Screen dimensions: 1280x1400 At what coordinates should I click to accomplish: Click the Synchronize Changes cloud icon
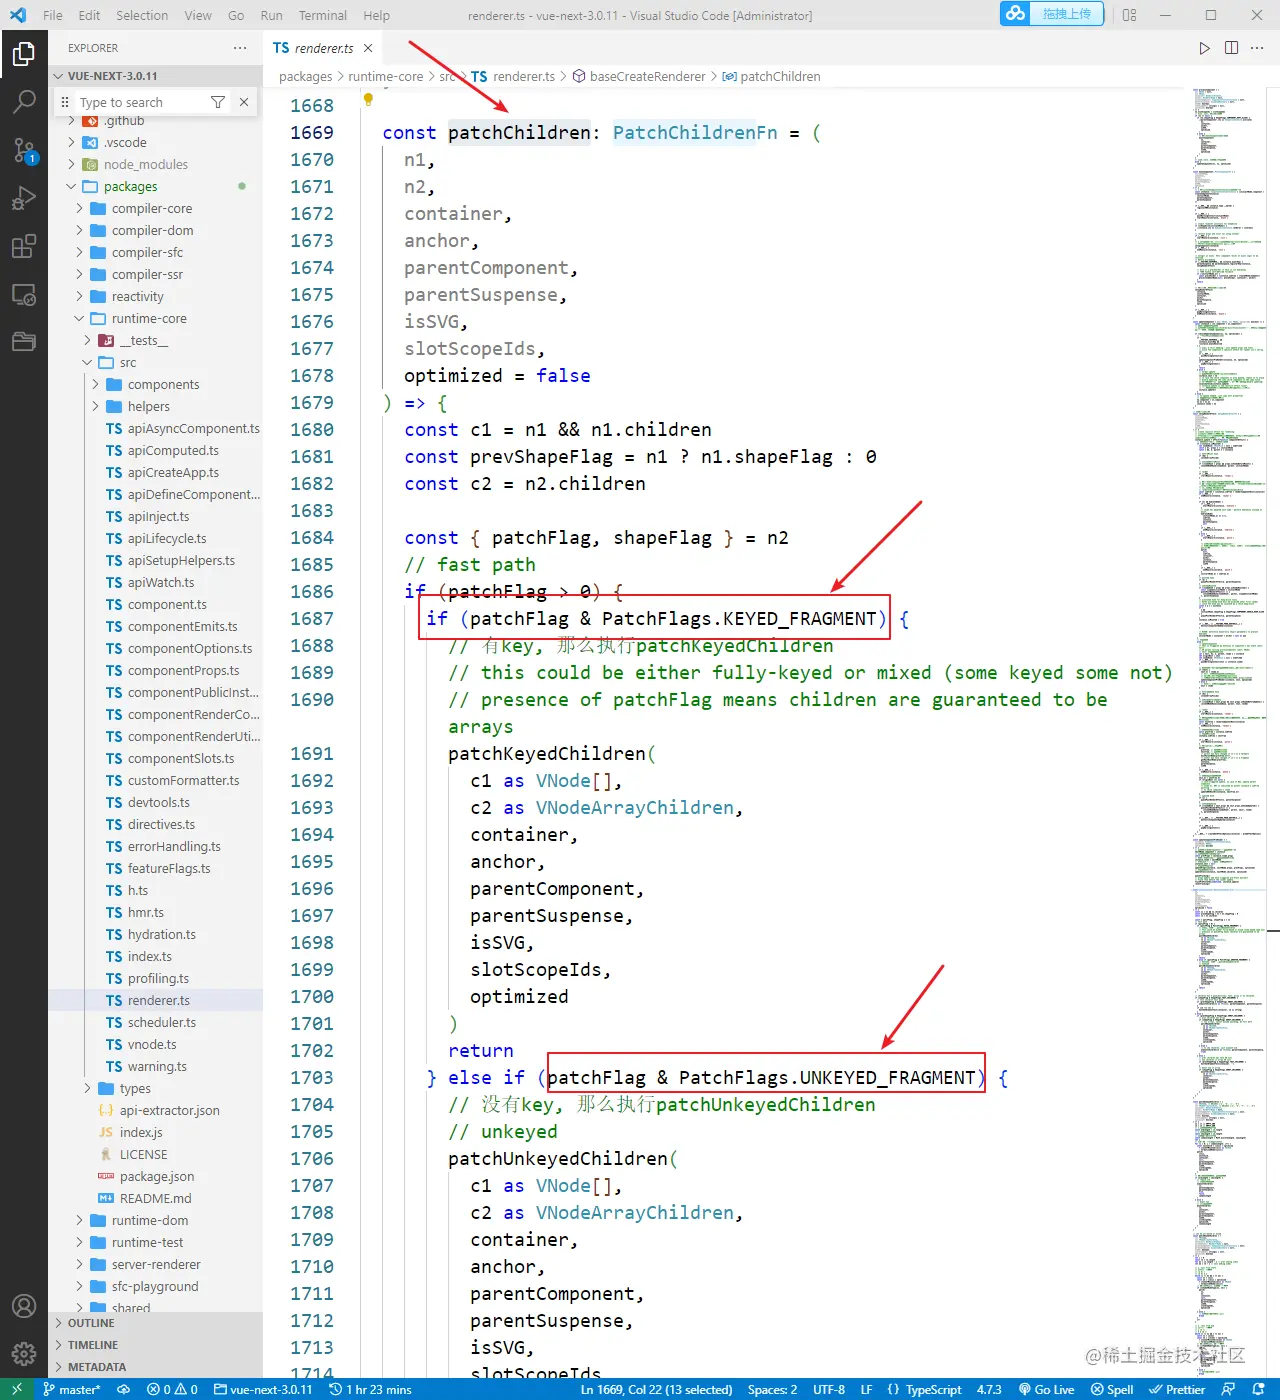(123, 1389)
